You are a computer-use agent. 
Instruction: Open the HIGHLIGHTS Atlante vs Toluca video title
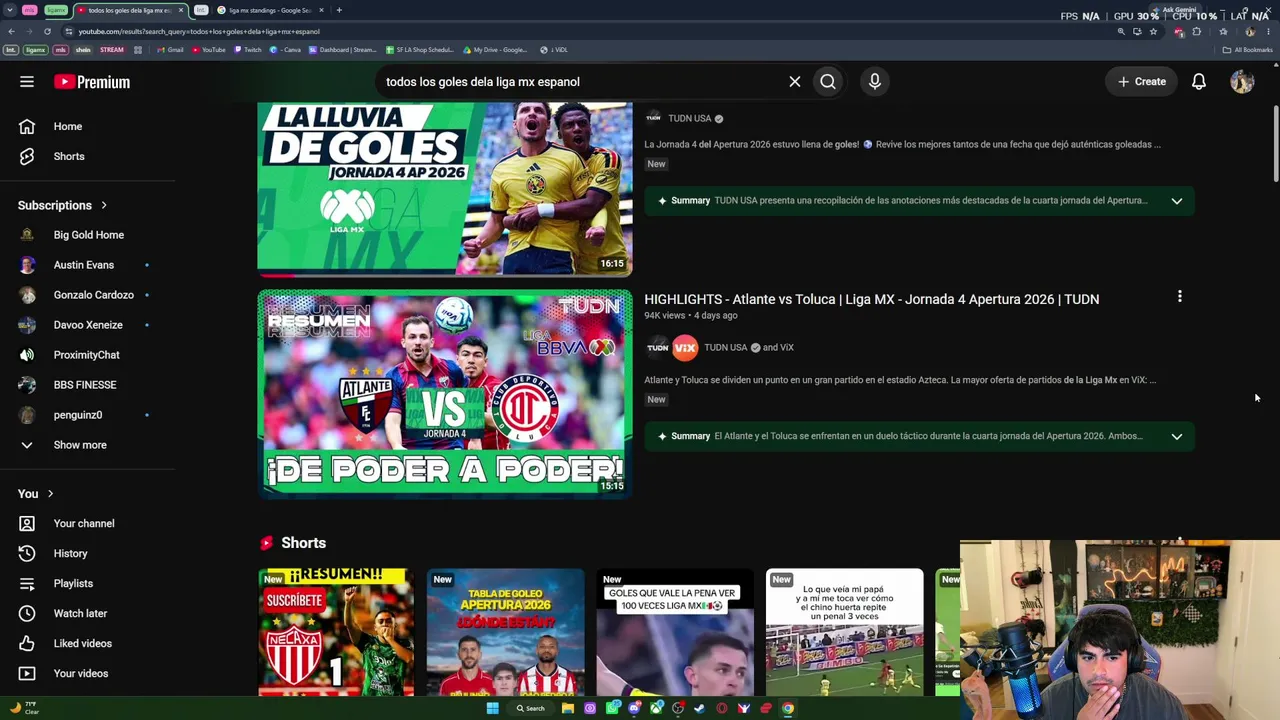(x=872, y=299)
